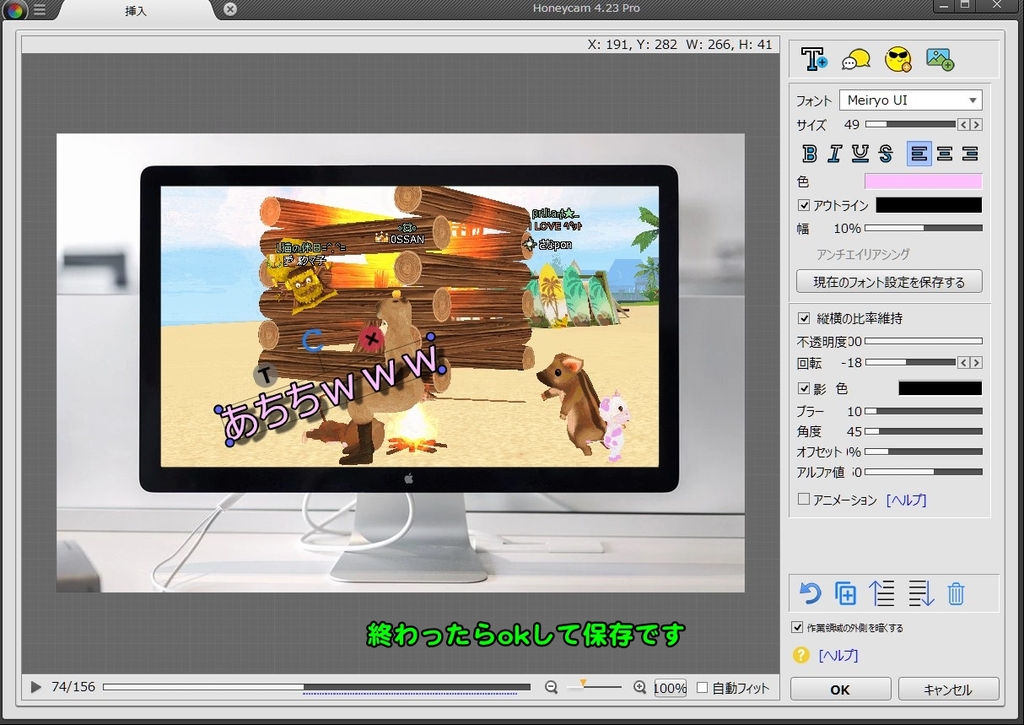The image size is (1024, 725).
Task: Click the duplicate object icon
Action: click(846, 593)
